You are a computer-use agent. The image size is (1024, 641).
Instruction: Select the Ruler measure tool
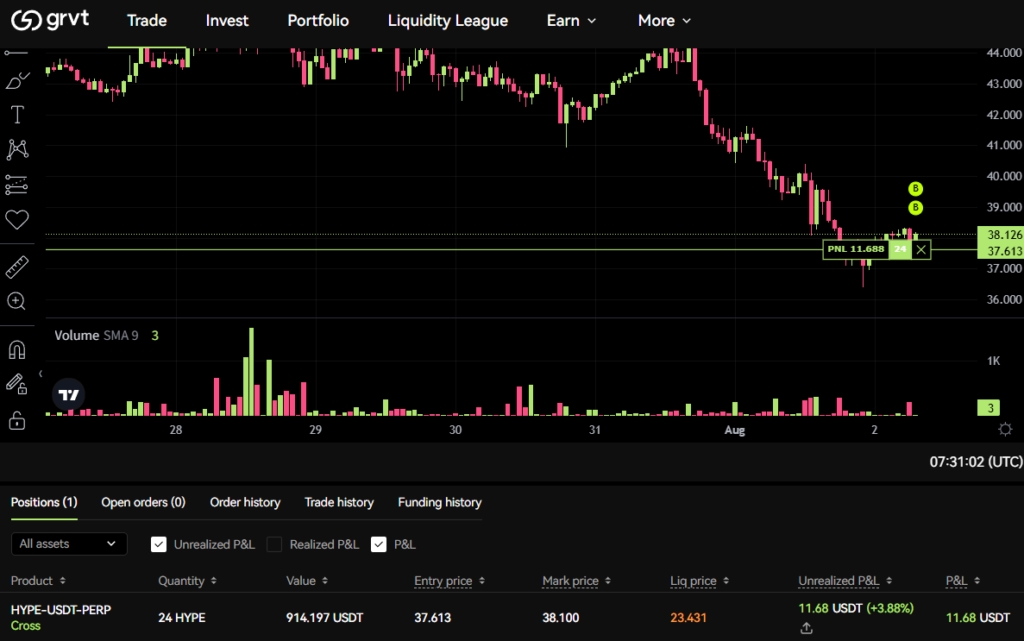[x=17, y=267]
